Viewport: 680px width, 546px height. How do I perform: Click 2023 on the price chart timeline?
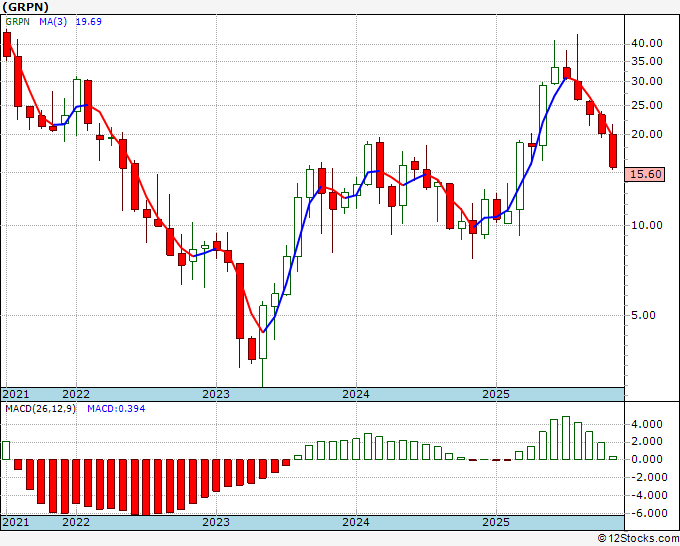pyautogui.click(x=216, y=394)
